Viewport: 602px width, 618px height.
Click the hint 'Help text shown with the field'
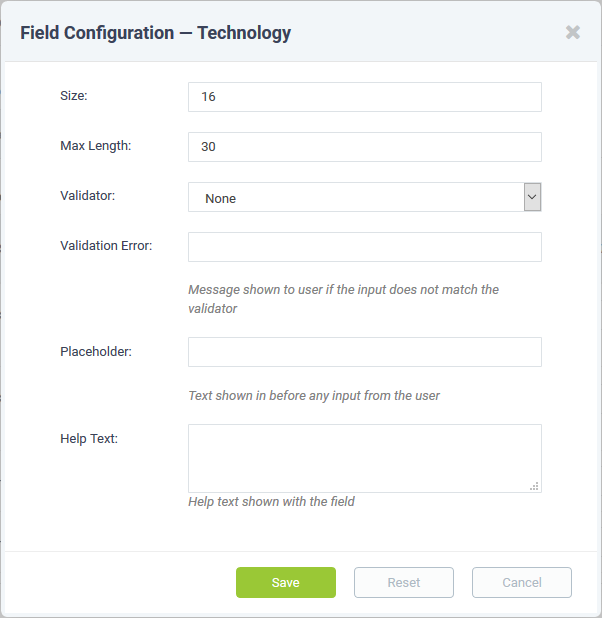tap(271, 502)
